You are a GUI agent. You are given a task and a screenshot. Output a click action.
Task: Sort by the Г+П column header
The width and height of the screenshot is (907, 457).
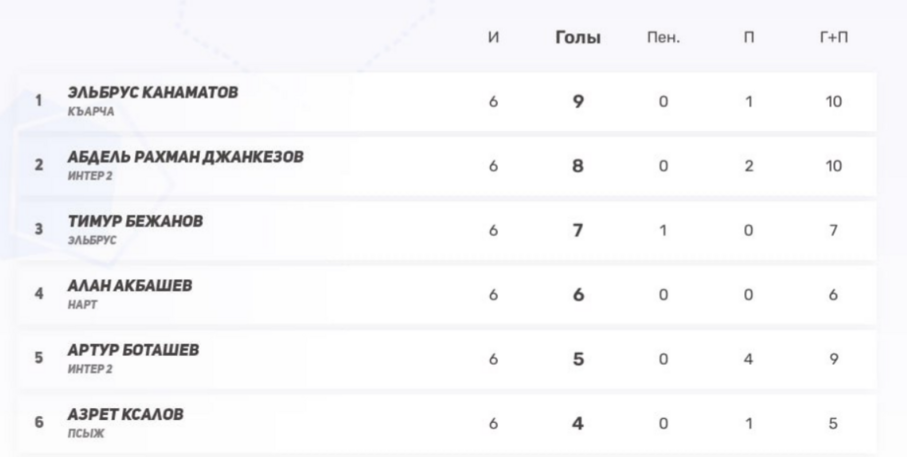click(x=834, y=39)
